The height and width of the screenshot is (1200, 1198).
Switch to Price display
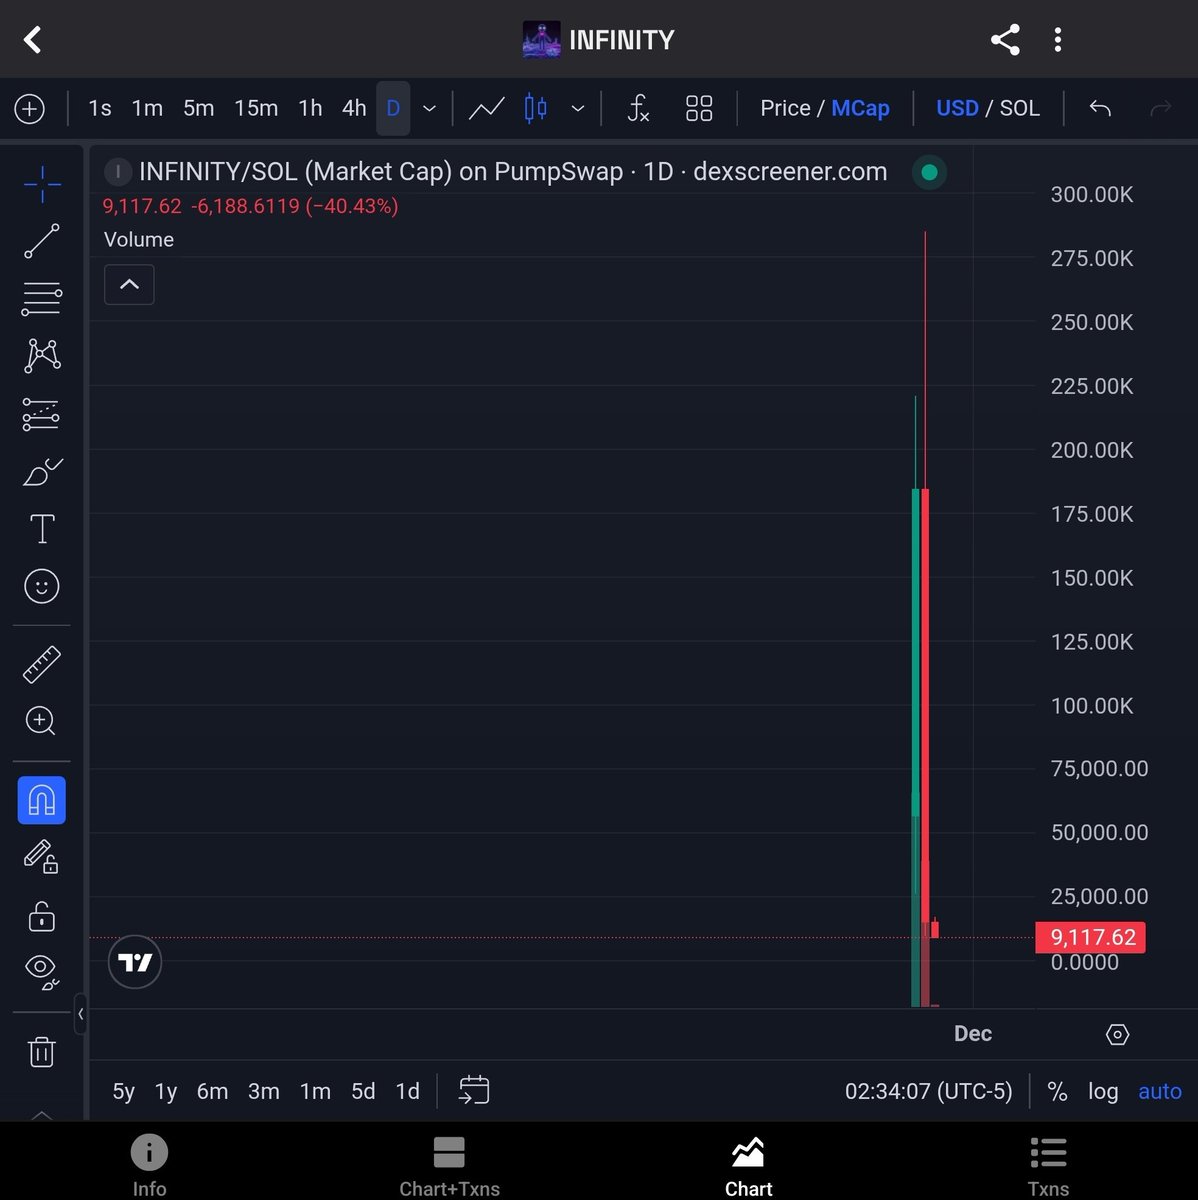coord(785,108)
